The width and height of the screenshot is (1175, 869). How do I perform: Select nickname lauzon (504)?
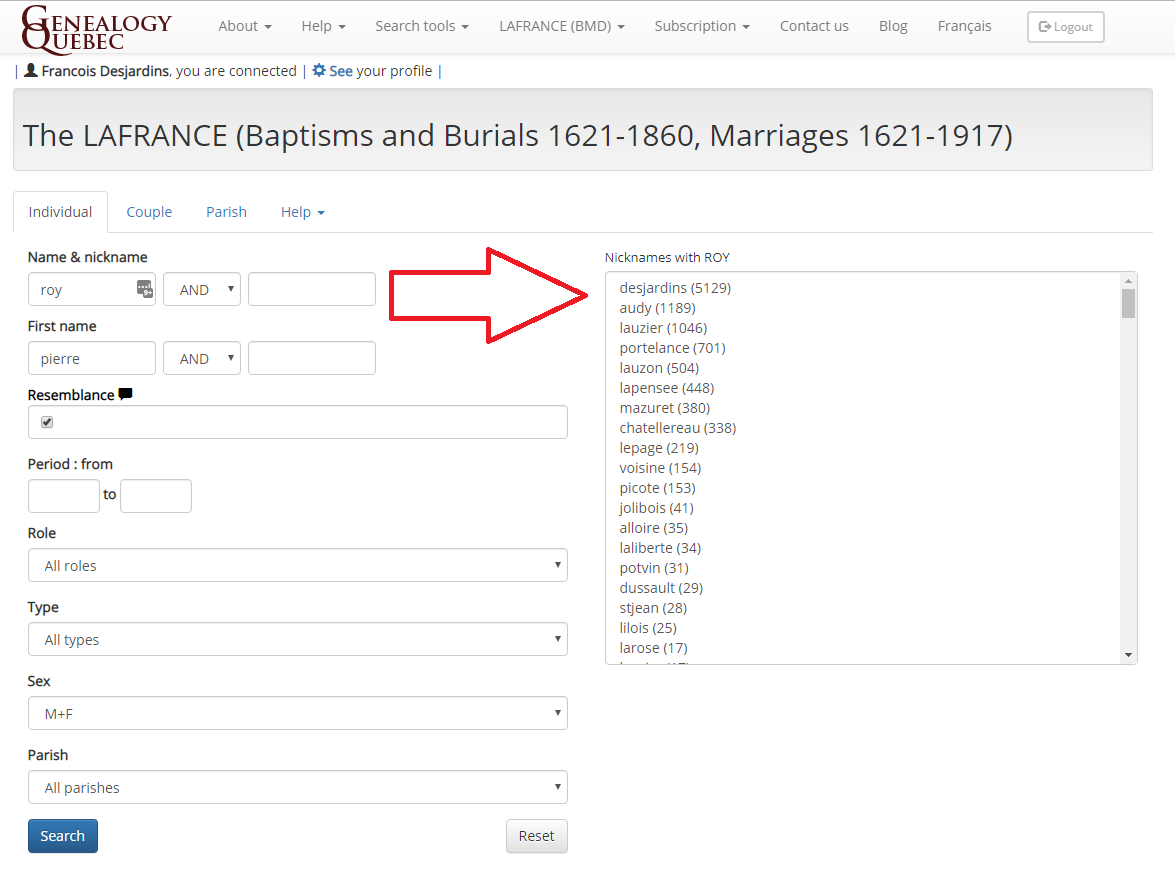(659, 368)
